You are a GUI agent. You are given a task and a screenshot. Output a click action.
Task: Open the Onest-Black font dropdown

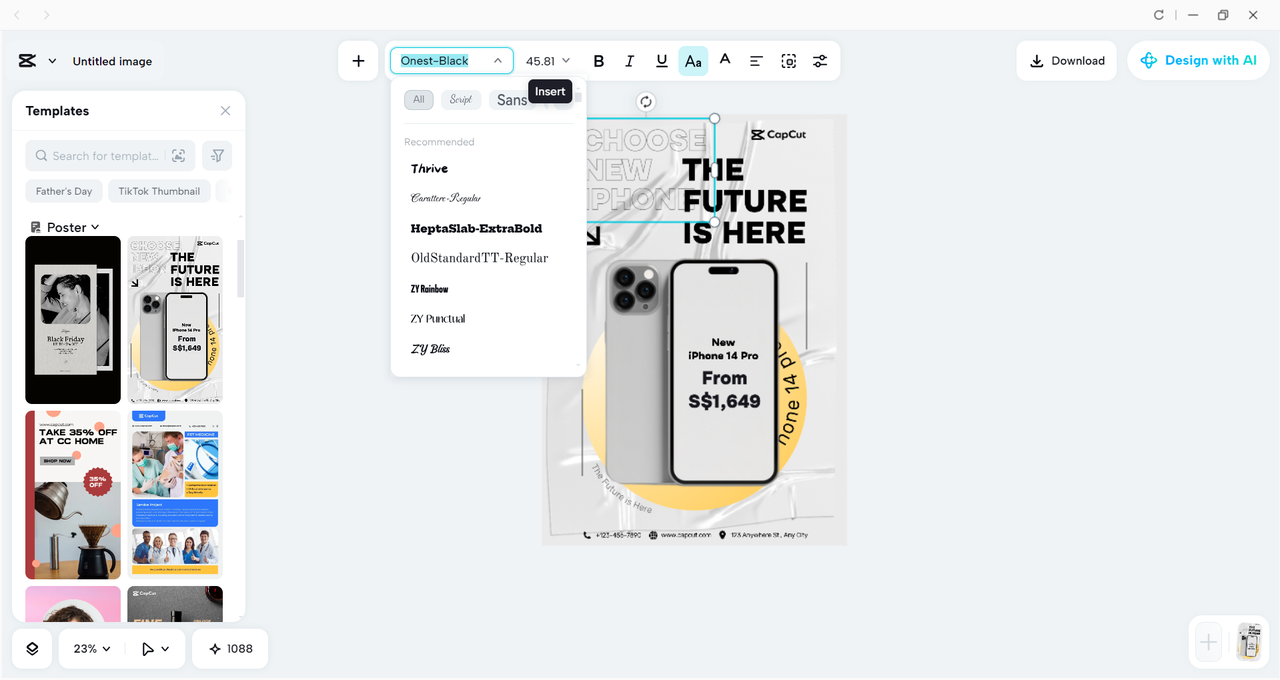(451, 61)
